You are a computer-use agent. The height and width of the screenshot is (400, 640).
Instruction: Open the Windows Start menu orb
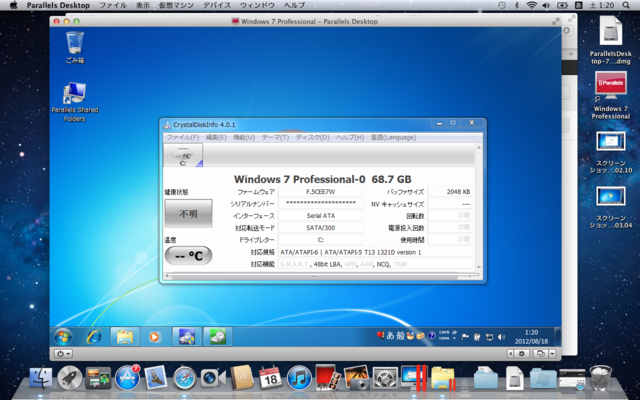(x=63, y=337)
